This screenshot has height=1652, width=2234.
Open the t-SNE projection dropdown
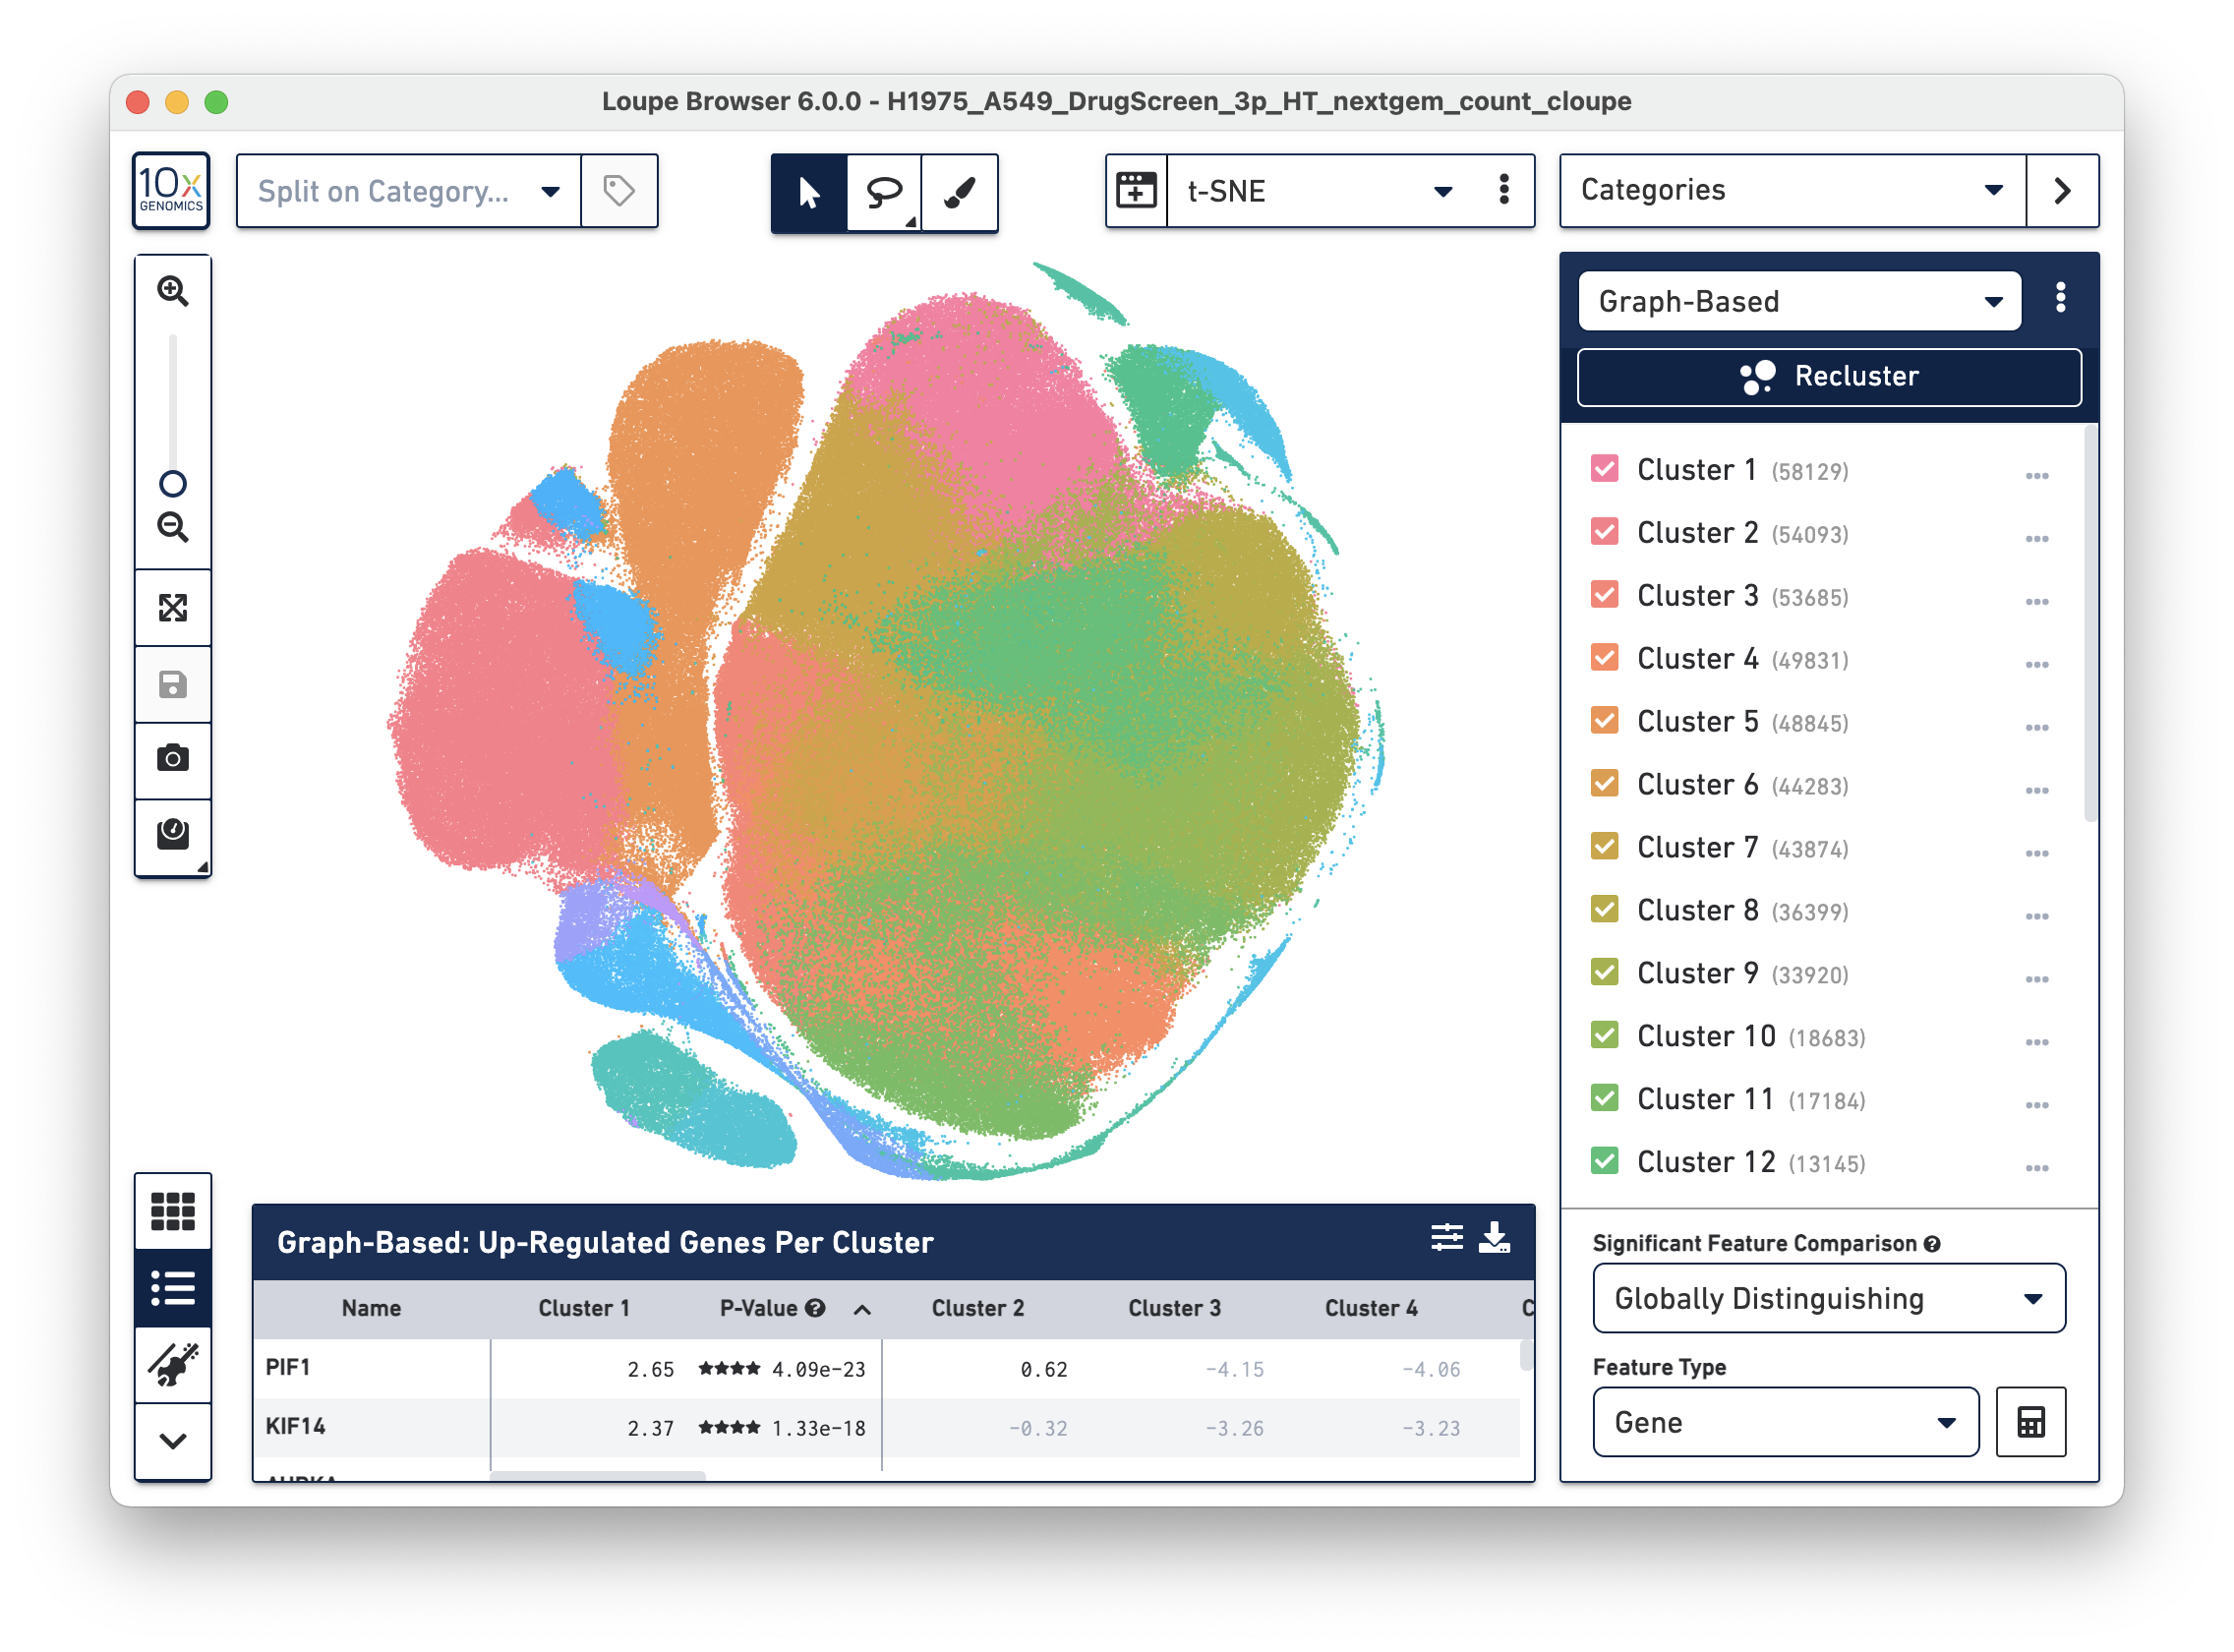(x=1438, y=191)
